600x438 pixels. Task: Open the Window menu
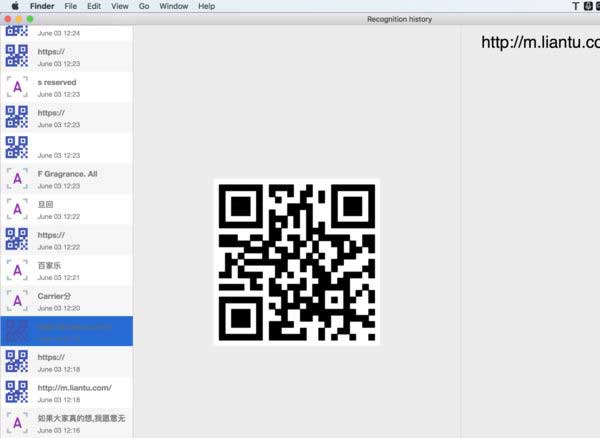coord(174,6)
